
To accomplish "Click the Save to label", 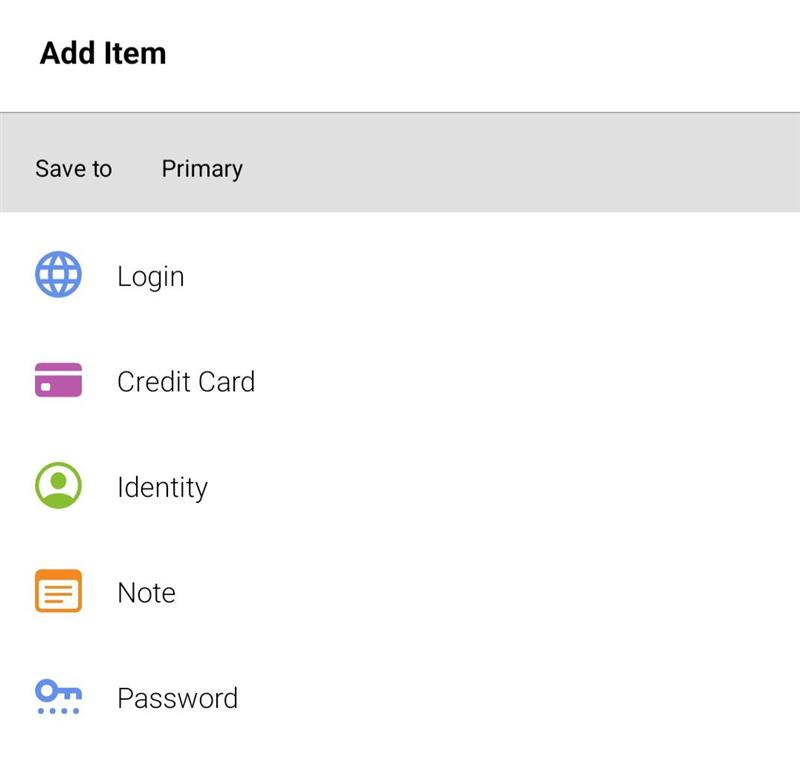I will point(73,169).
